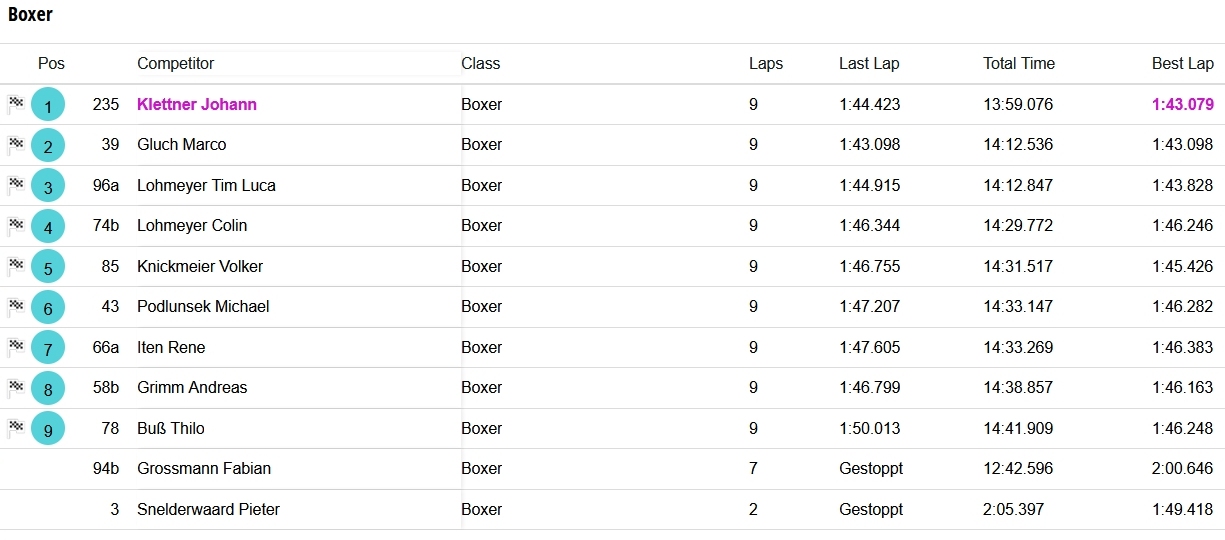Open the Lohmeyer Tim Luca entry
Screen dimensions: 1225x540
206,185
